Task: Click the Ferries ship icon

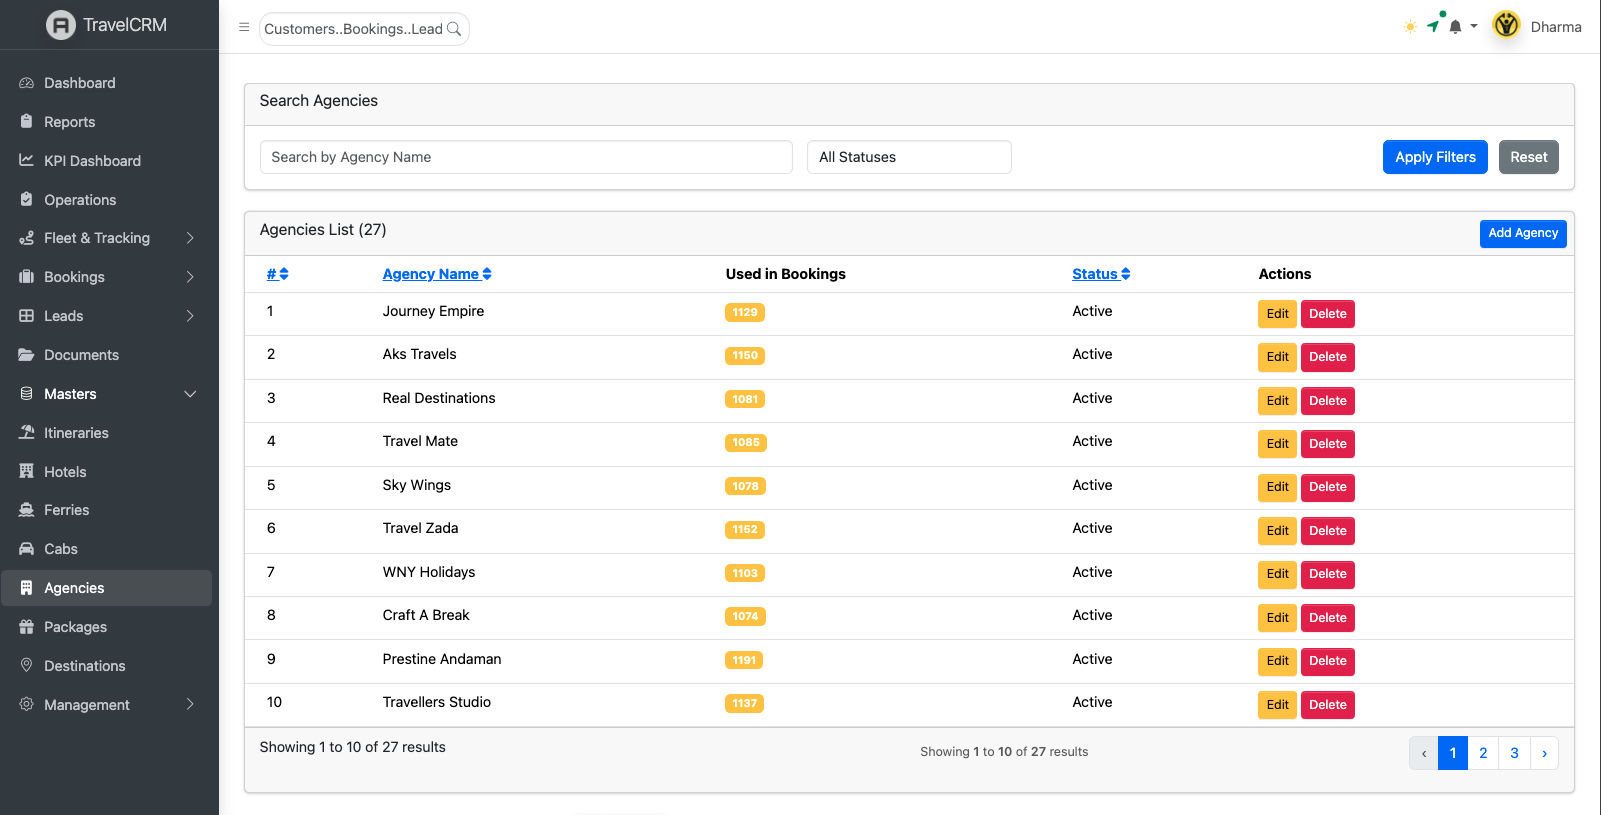Action: [x=27, y=510]
